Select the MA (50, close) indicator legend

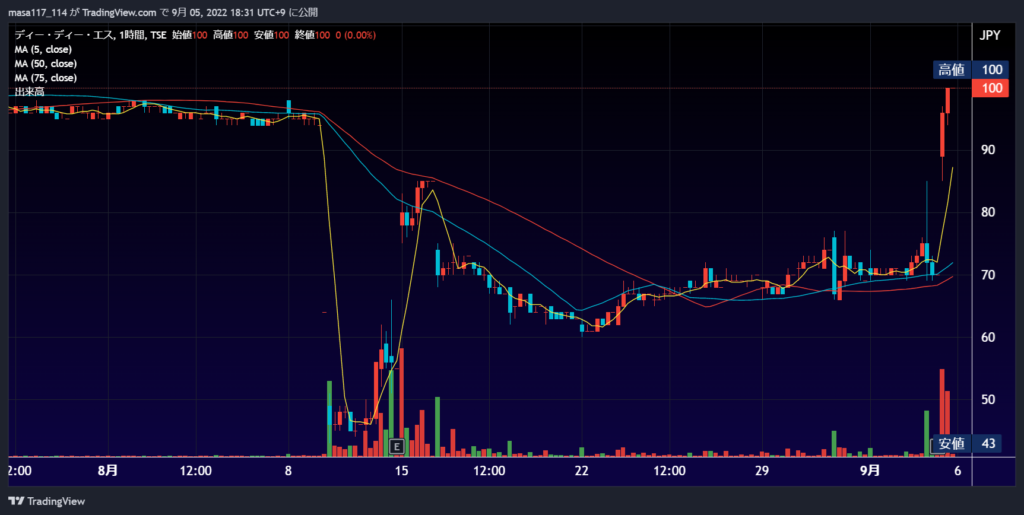click(46, 64)
